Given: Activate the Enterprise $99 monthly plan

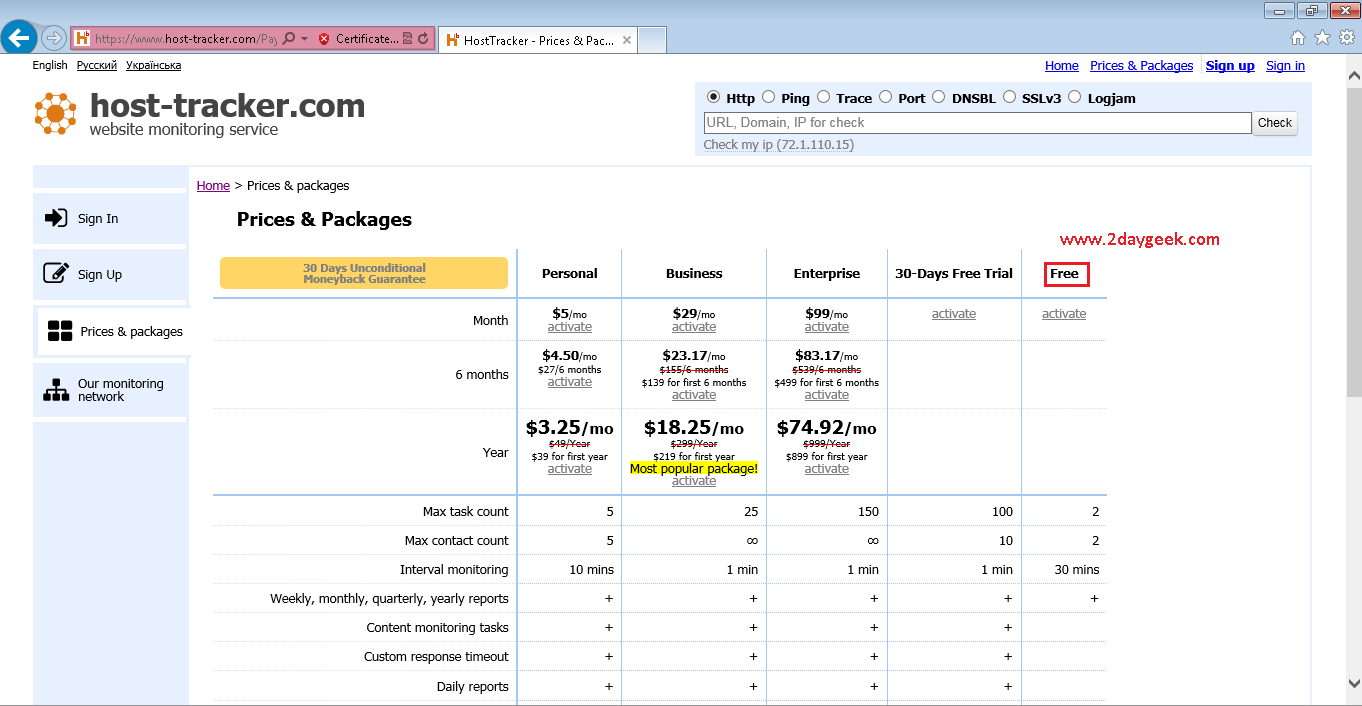Looking at the screenshot, I should coord(827,327).
